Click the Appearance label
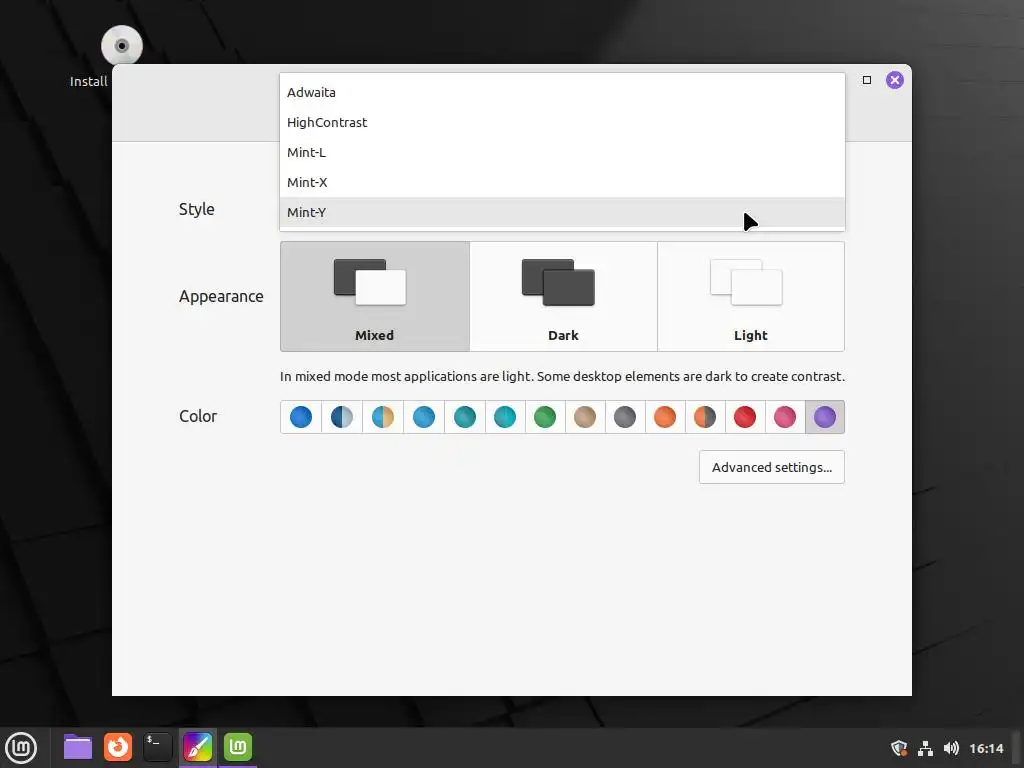 coord(221,296)
